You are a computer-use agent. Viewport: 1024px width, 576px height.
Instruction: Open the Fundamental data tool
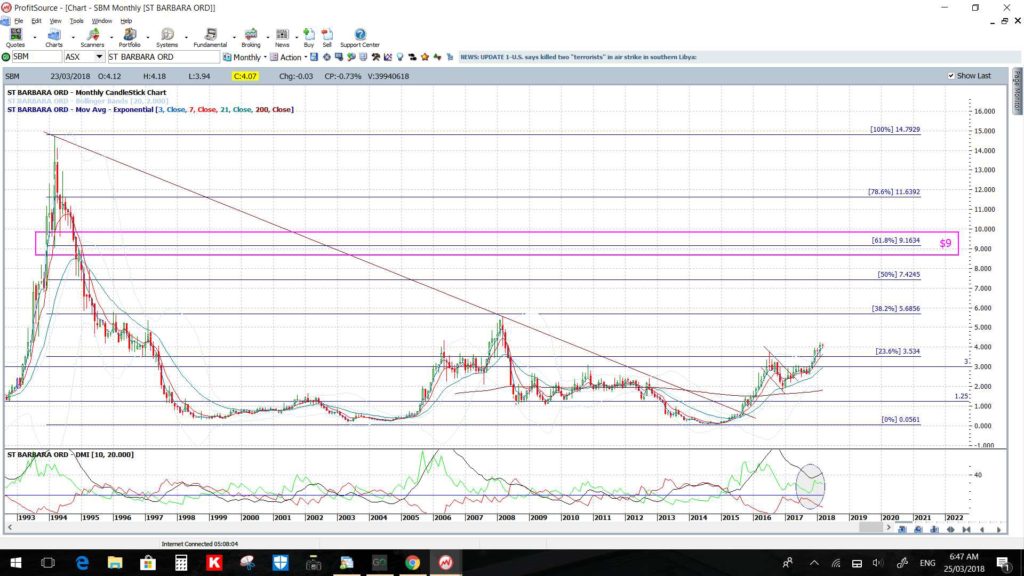point(210,38)
